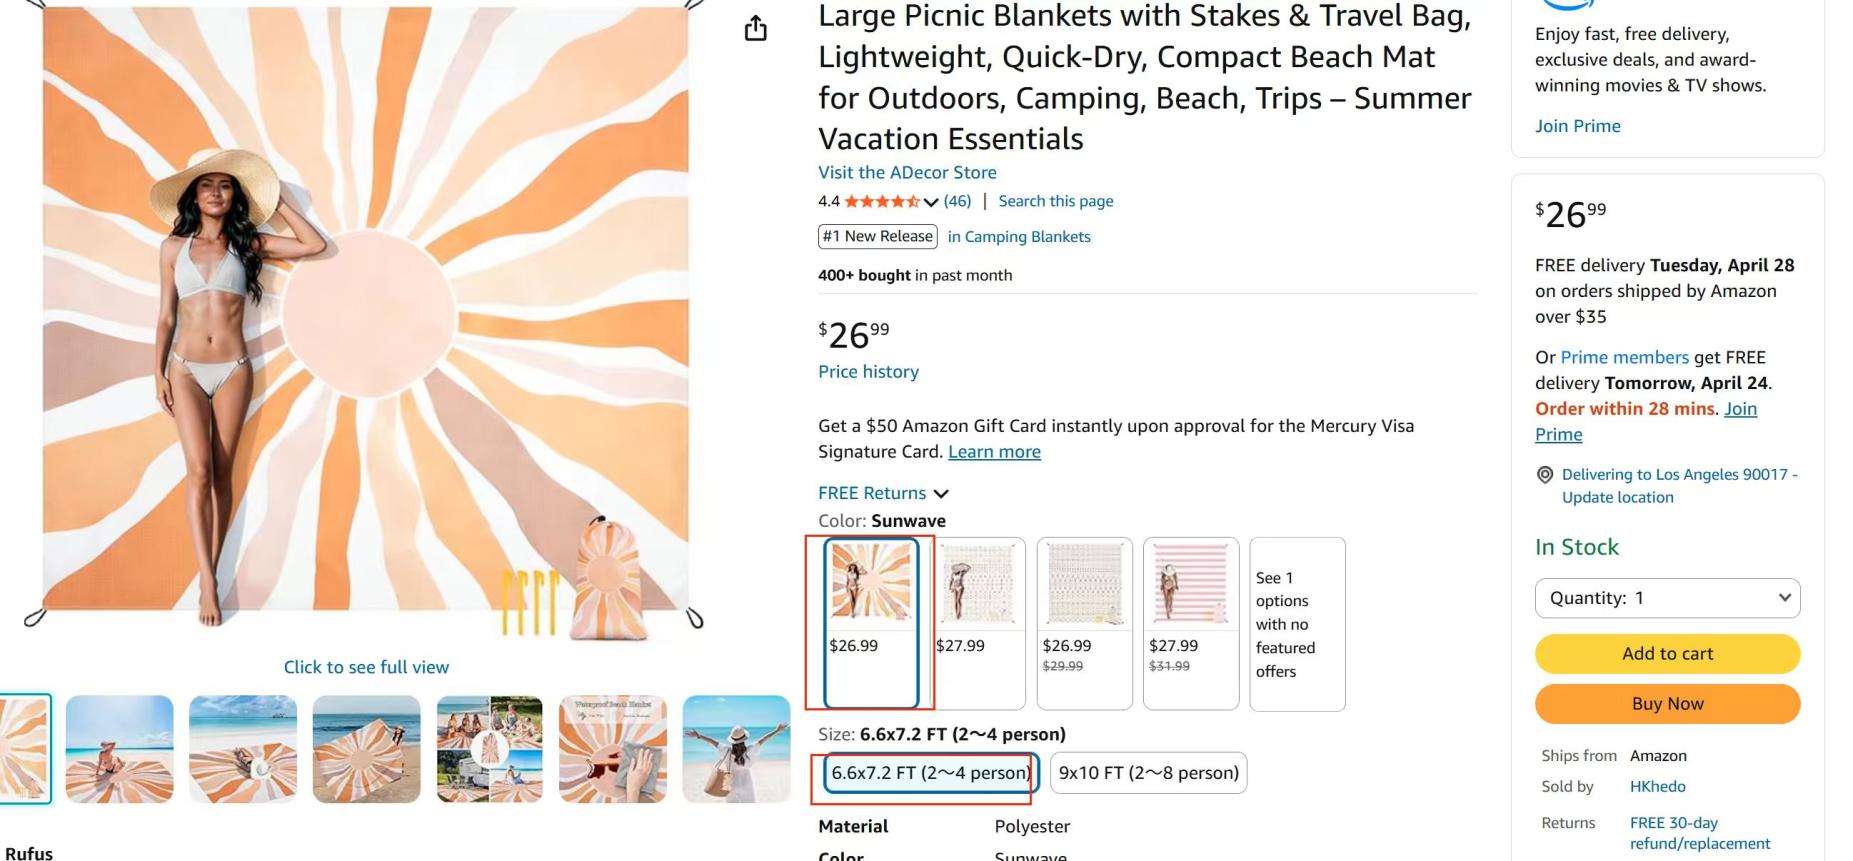The image size is (1853, 861).
Task: View thumbnail of woman with arms raised
Action: click(736, 749)
